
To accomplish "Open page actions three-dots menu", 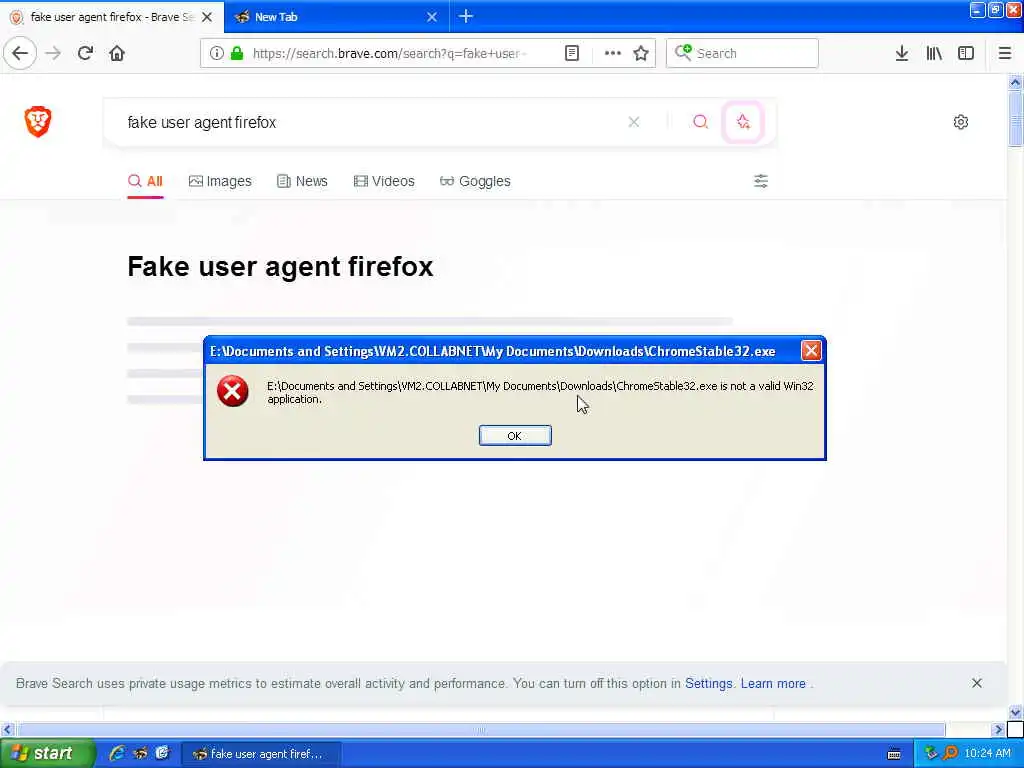I will (x=613, y=53).
